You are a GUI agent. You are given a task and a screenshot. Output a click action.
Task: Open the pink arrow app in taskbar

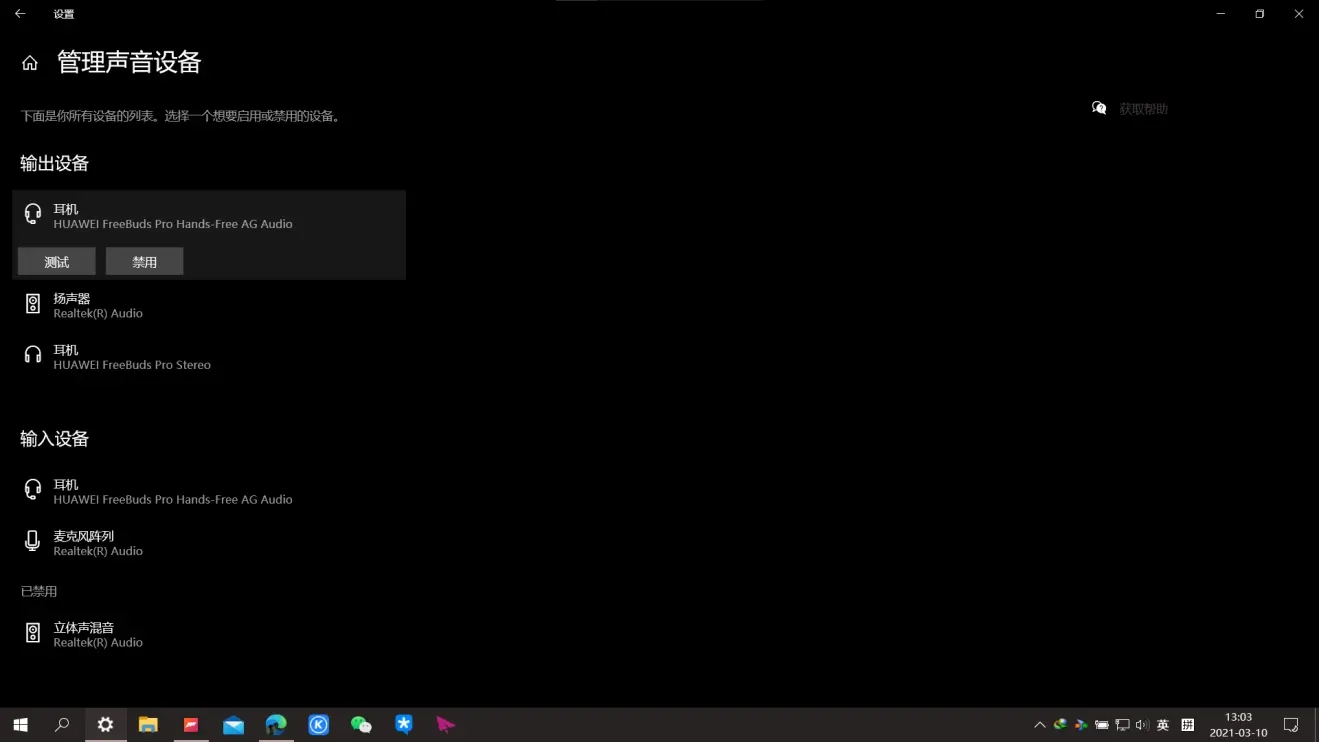(x=446, y=725)
